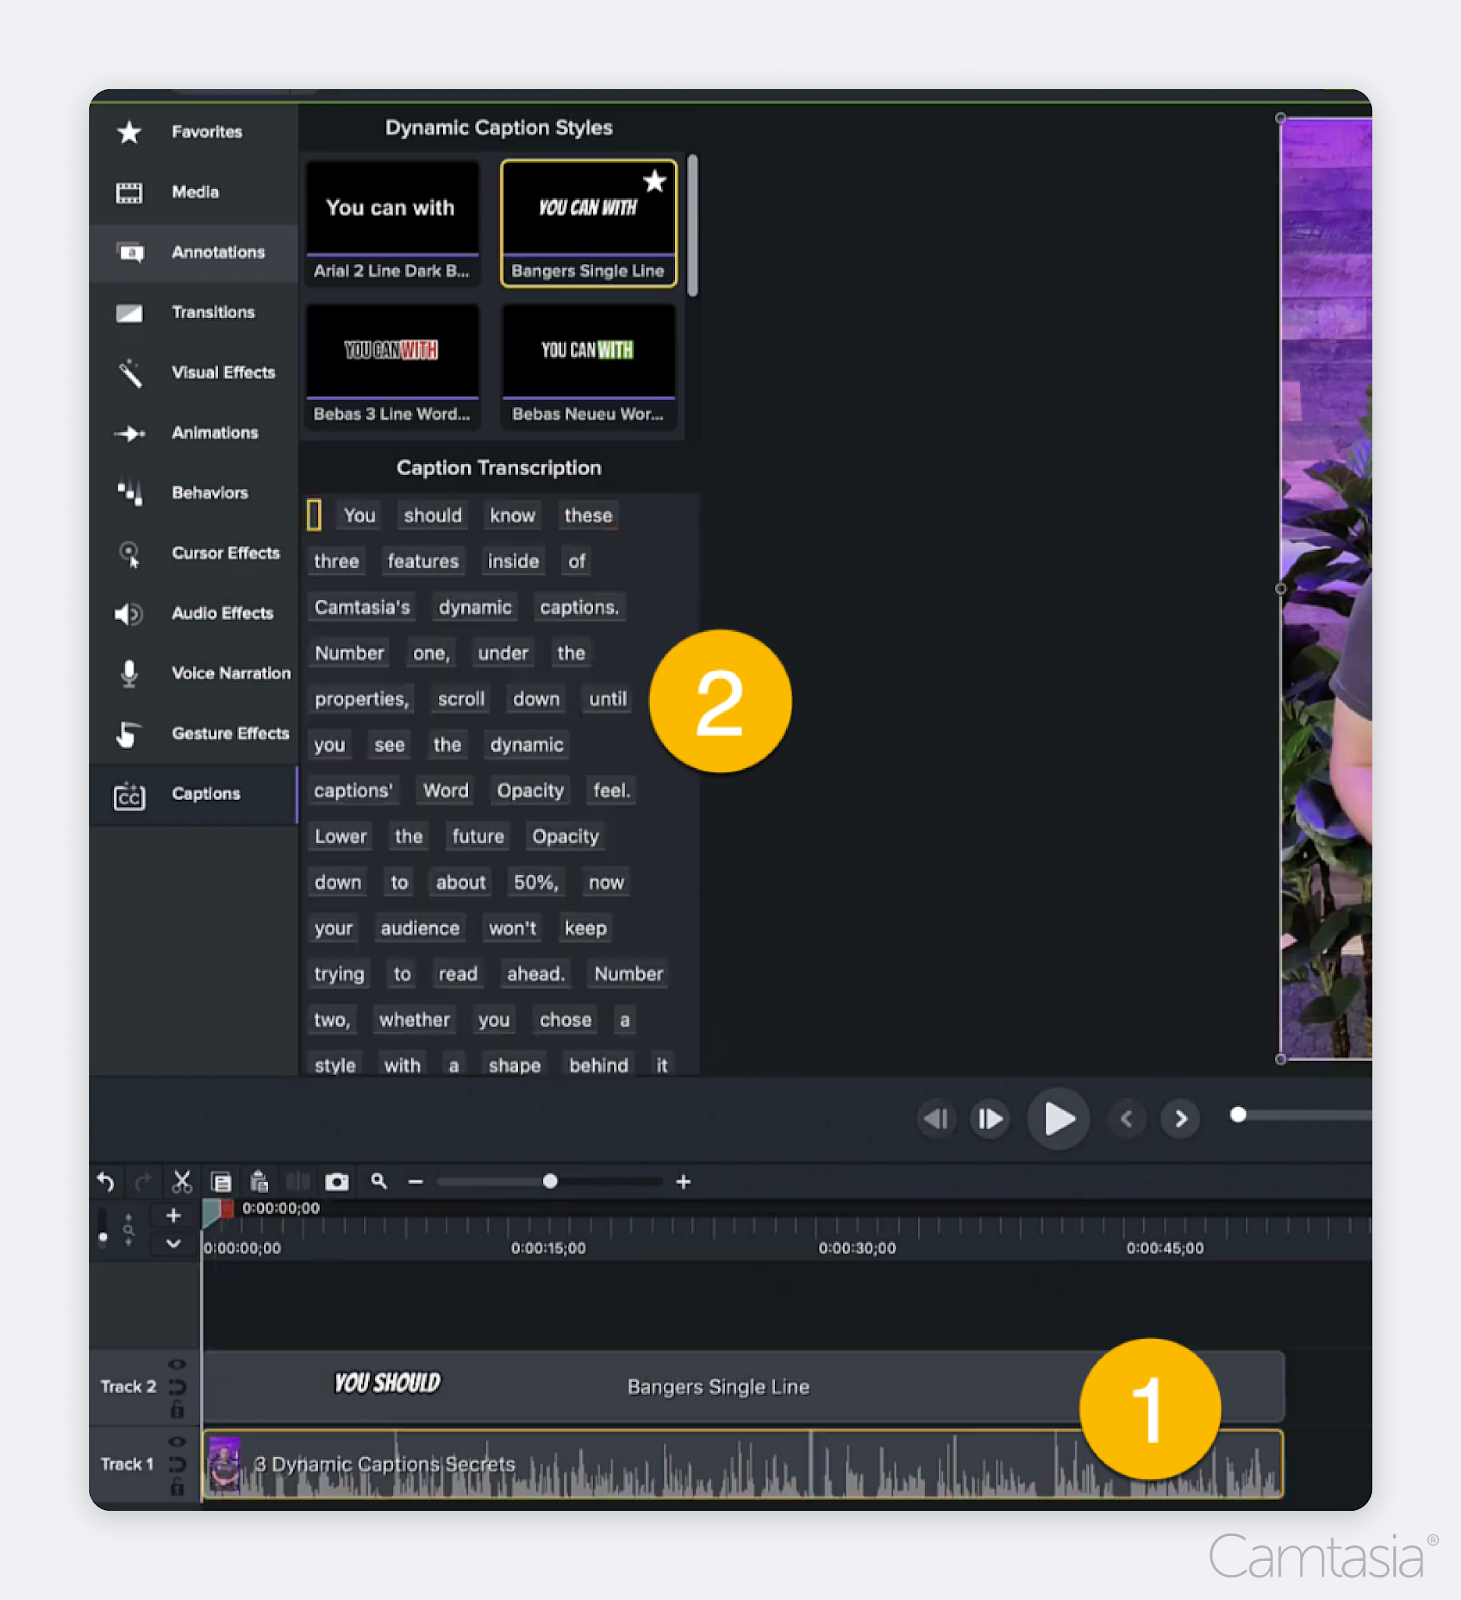The height and width of the screenshot is (1600, 1461).
Task: Export a frame with the camera icon
Action: [x=337, y=1182]
